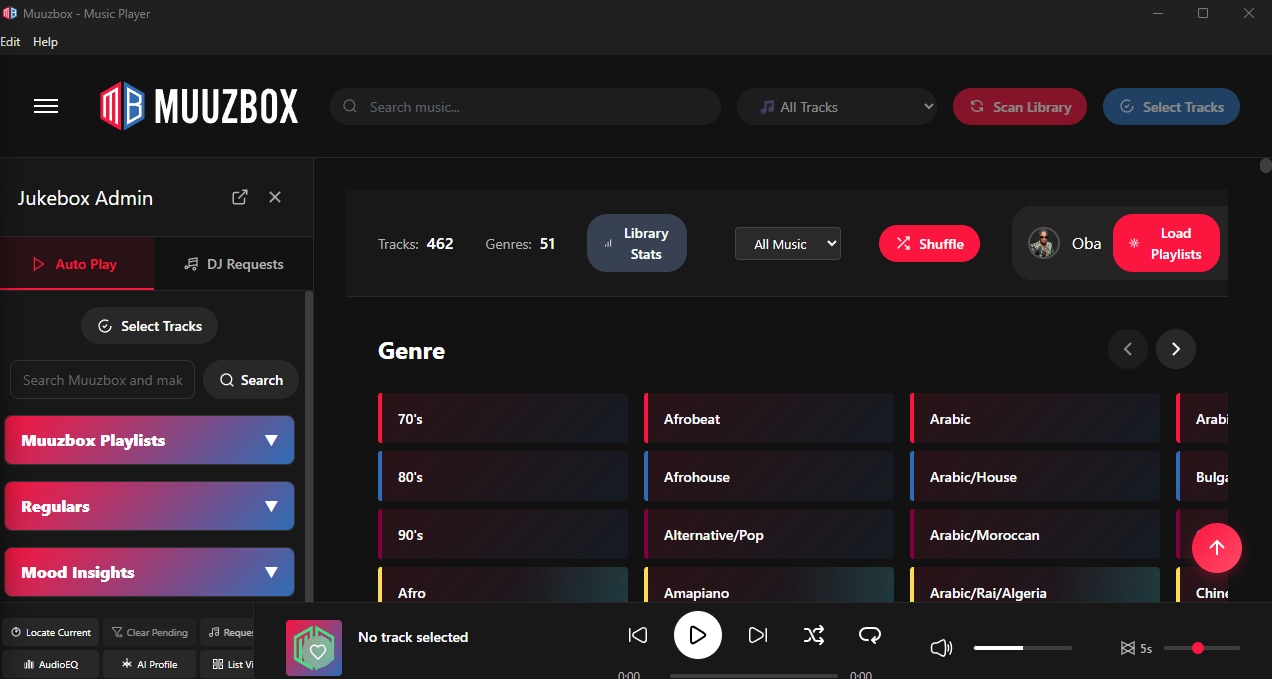Click the search magnifier icon in top bar

[x=350, y=107]
